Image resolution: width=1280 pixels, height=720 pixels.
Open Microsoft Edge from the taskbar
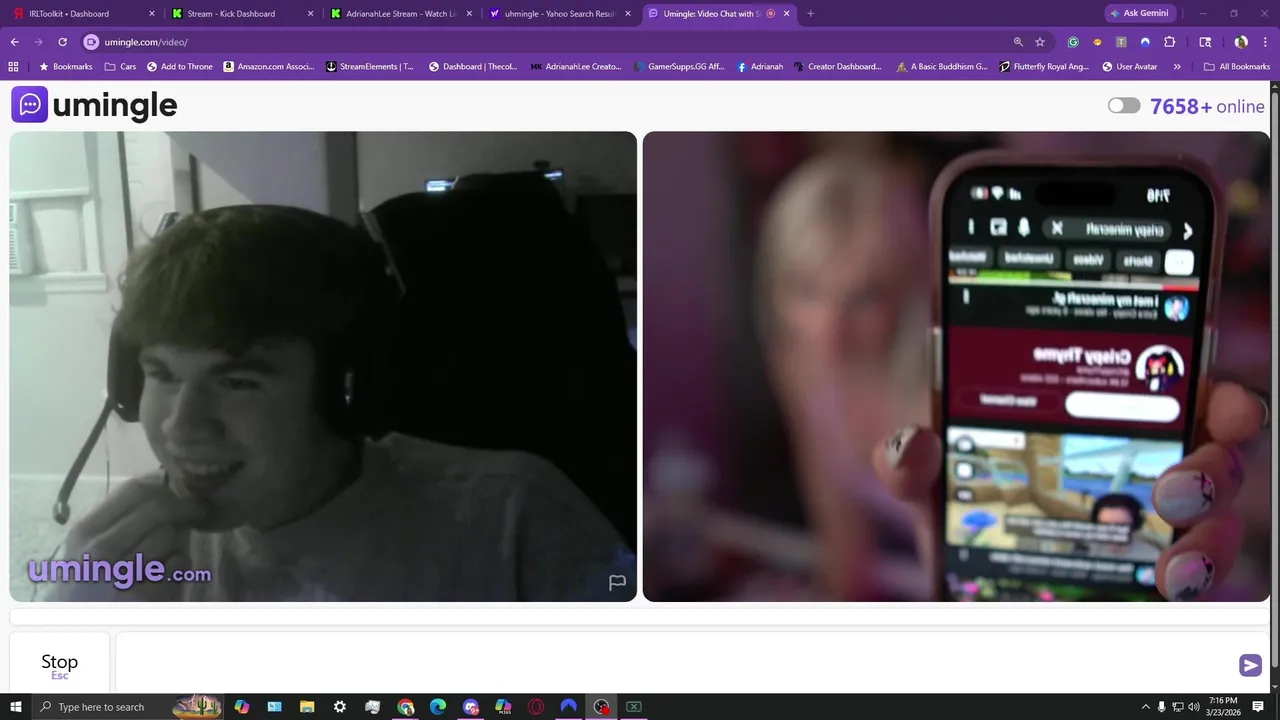click(x=438, y=707)
